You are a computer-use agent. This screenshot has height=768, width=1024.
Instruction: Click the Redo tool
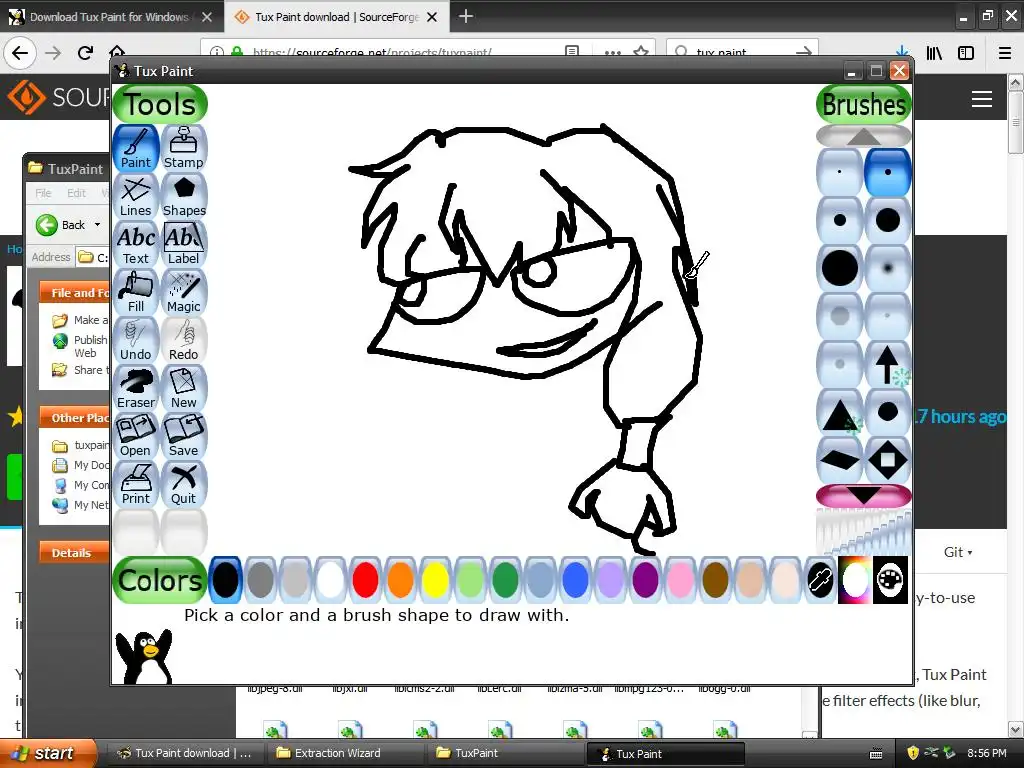[184, 340]
